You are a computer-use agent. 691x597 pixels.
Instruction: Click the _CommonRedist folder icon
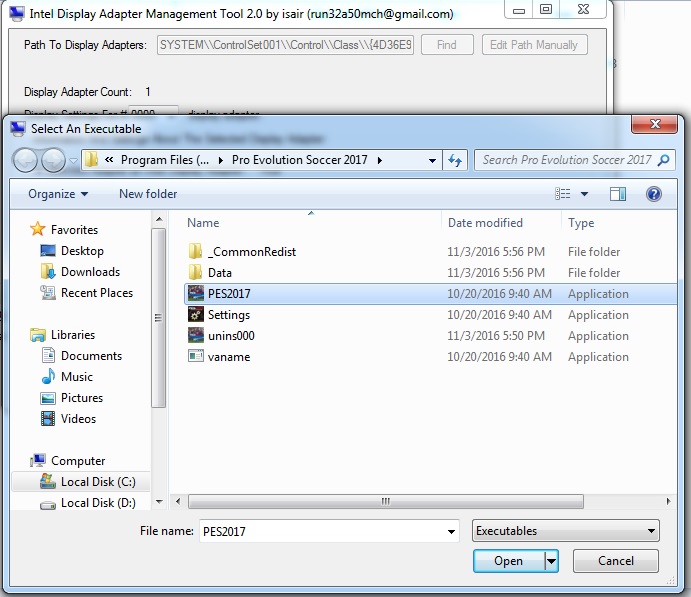point(195,252)
